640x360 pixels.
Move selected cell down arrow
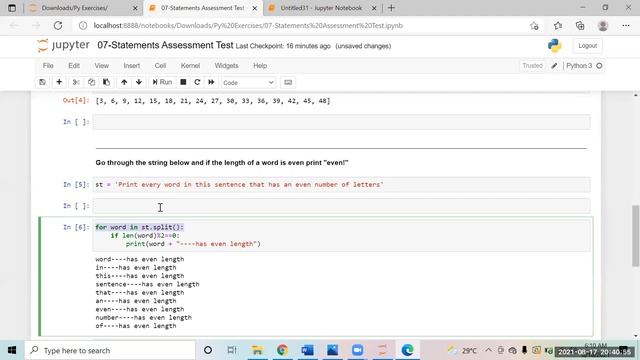point(139,82)
